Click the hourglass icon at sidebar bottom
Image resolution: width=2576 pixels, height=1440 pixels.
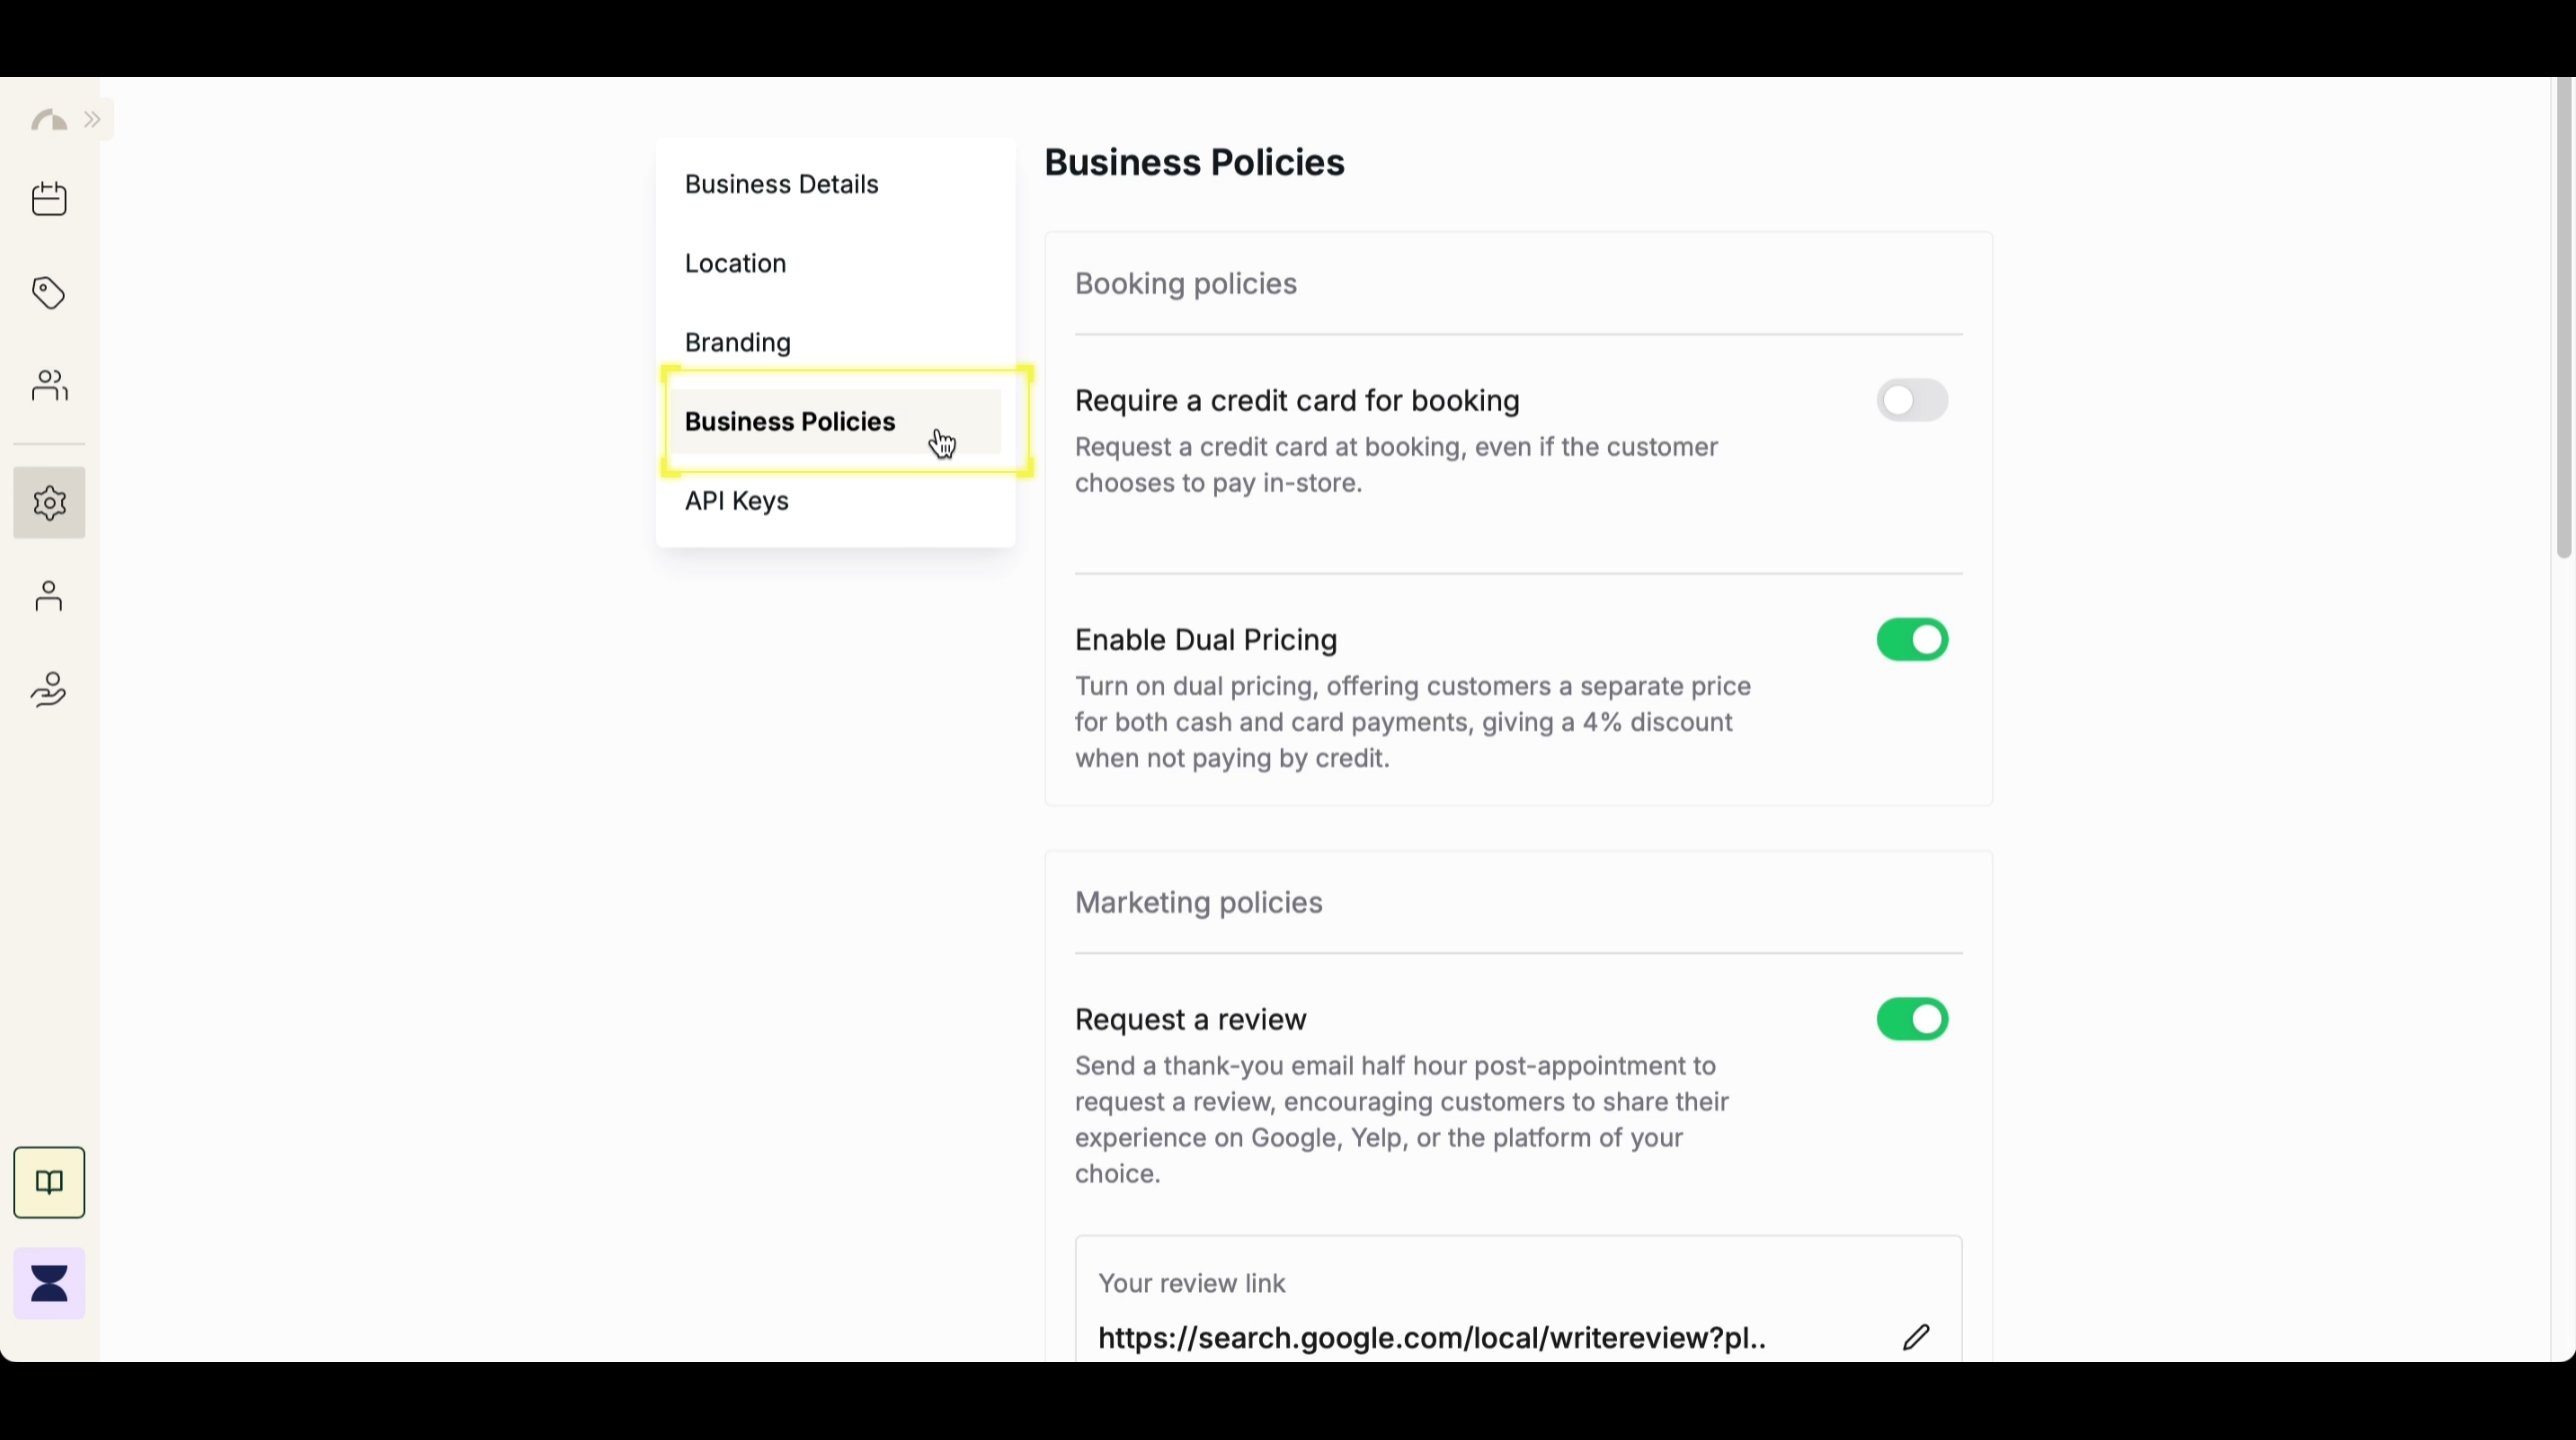point(48,1283)
